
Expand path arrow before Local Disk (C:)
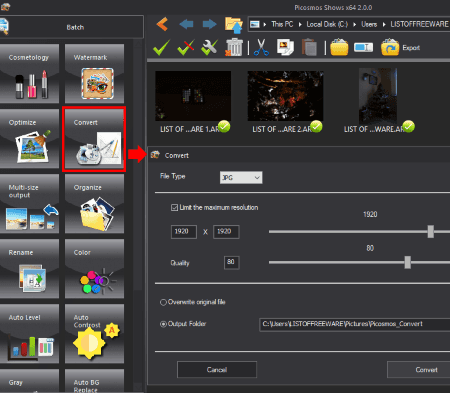coord(300,24)
